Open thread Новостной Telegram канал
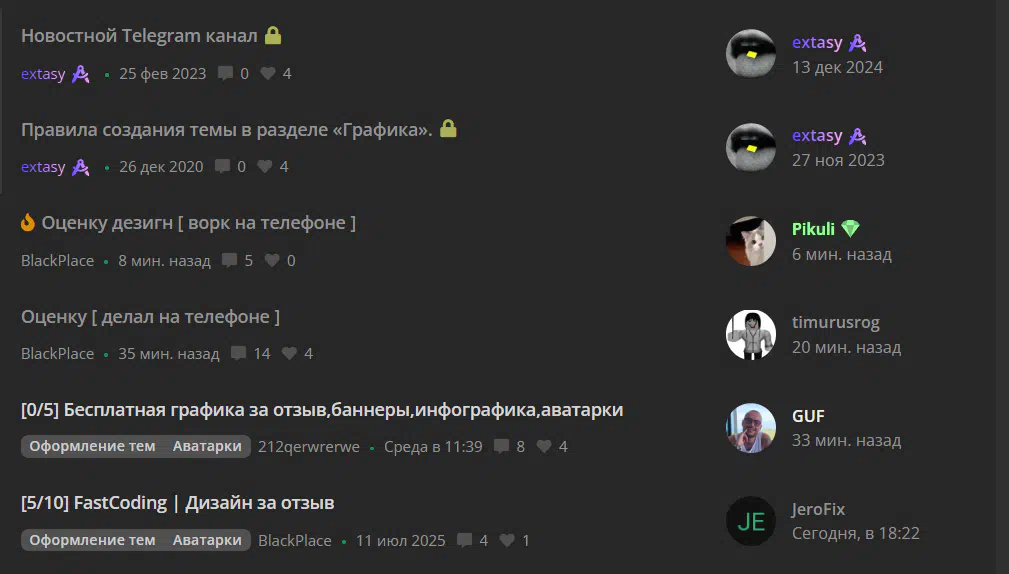 click(139, 35)
